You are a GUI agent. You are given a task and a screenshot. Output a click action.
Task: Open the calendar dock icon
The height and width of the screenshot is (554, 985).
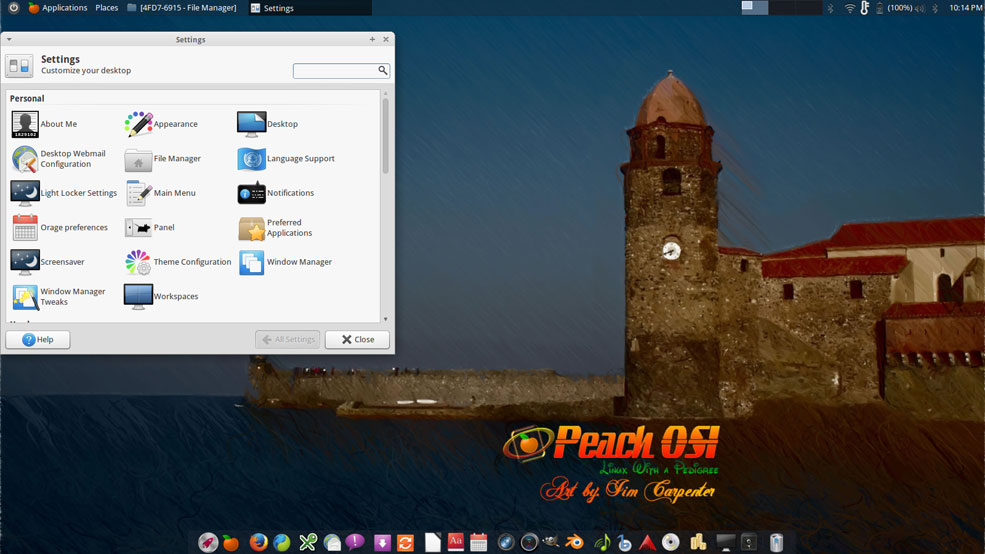[x=479, y=542]
